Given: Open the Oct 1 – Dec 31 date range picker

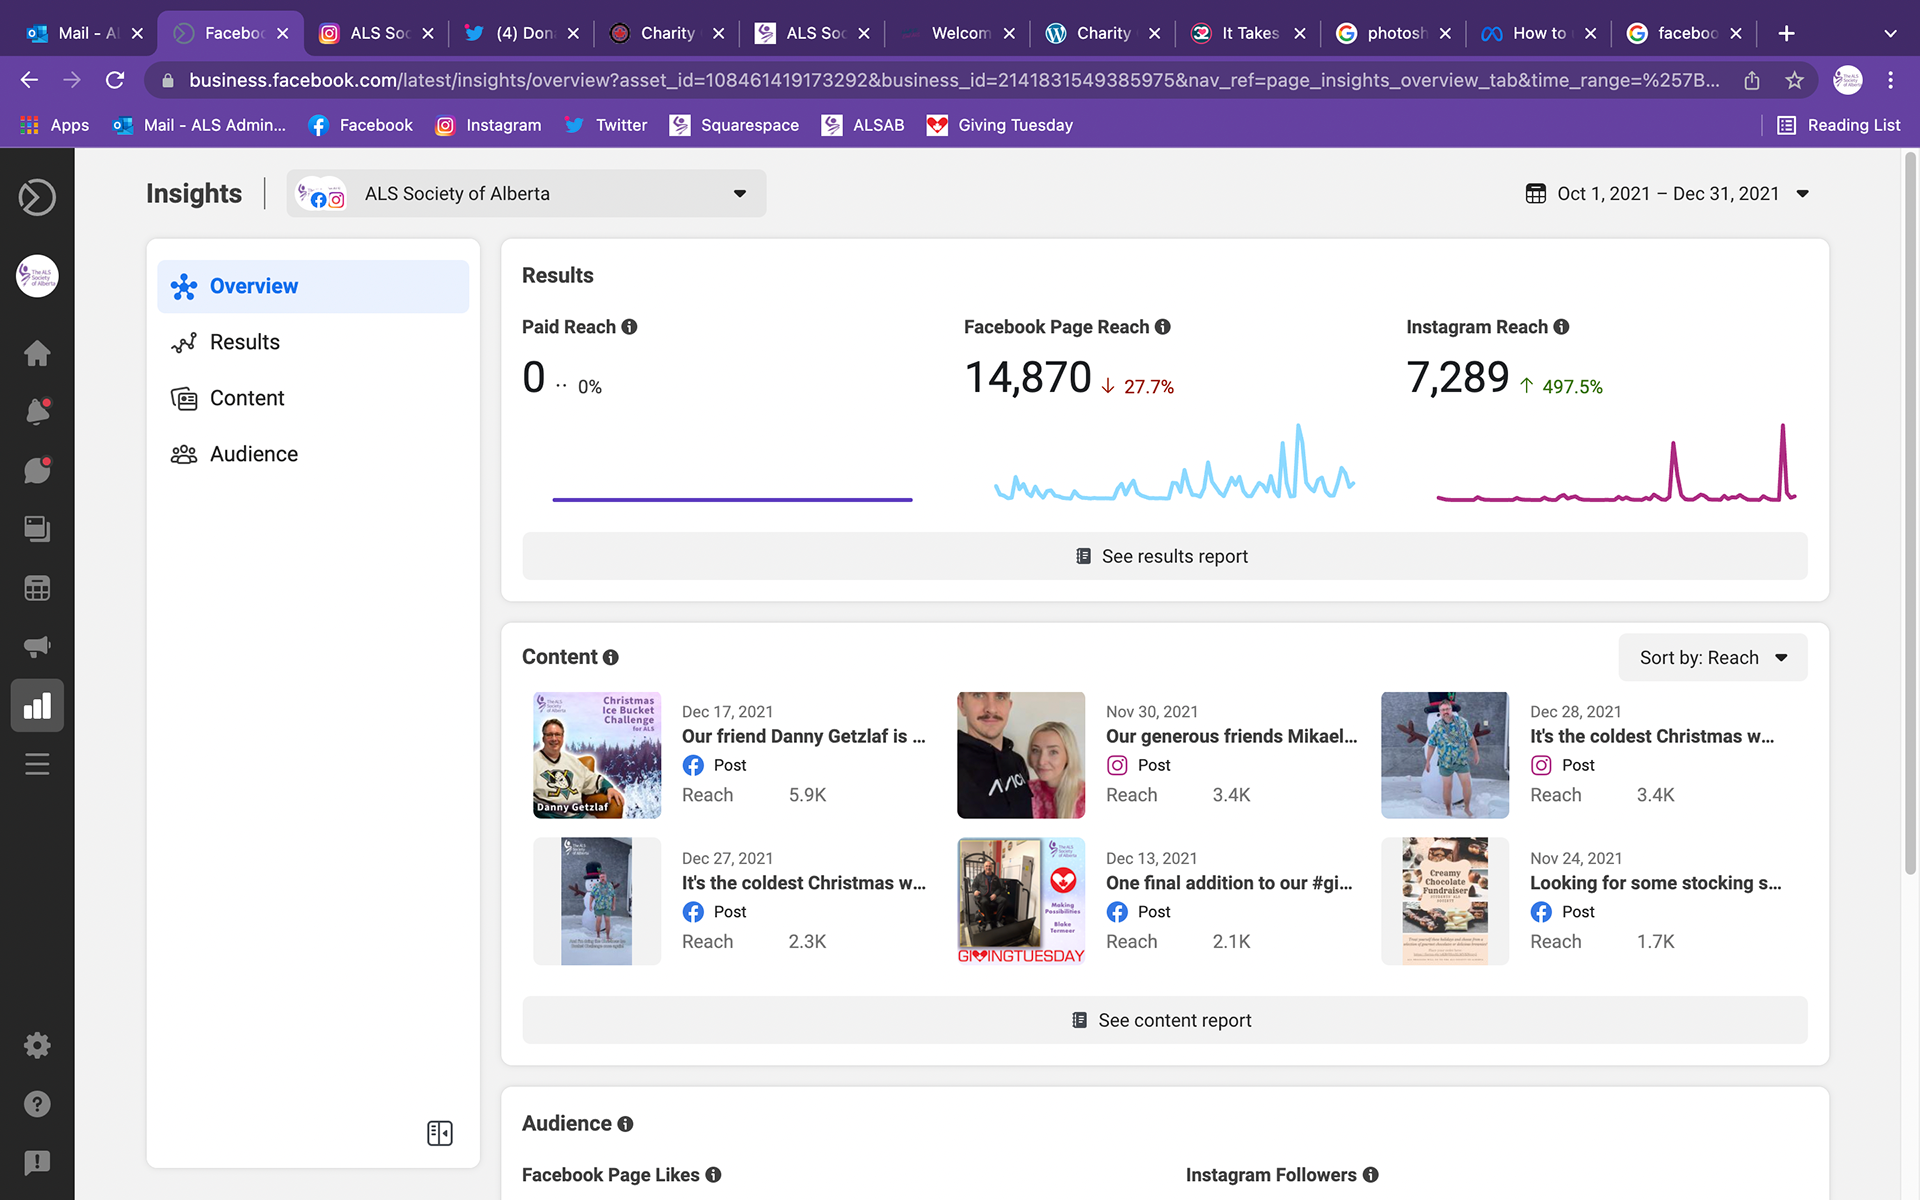Looking at the screenshot, I should (x=1666, y=193).
